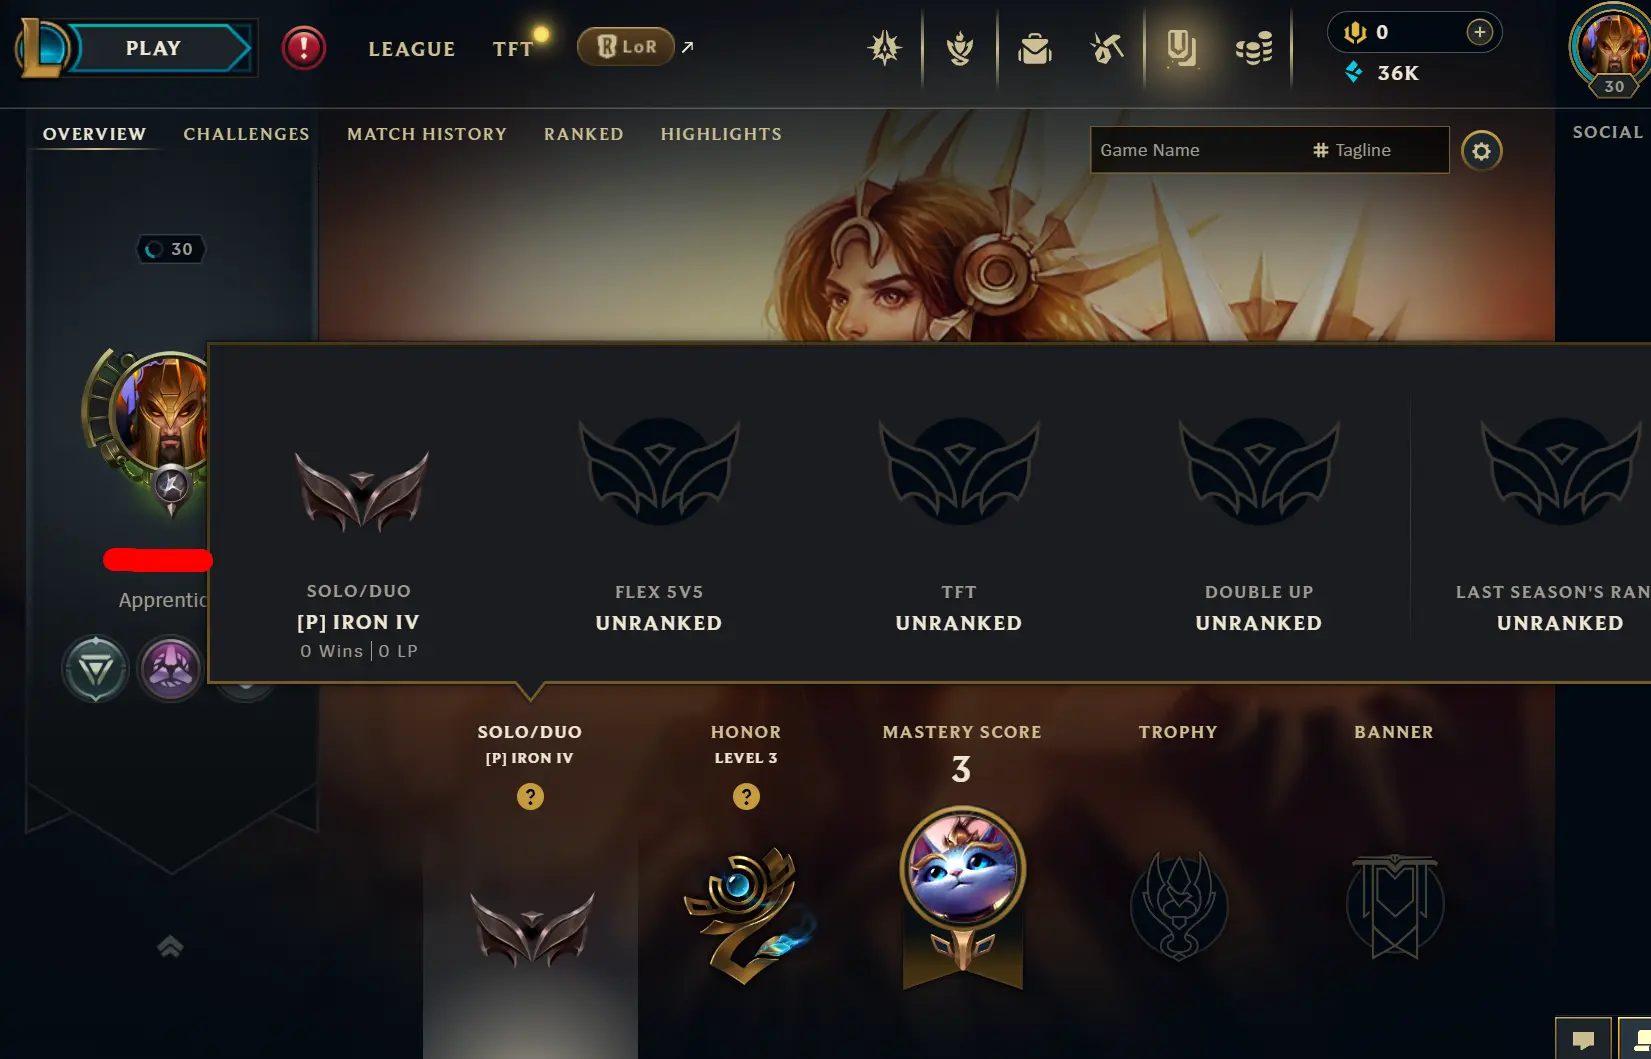Click the red alert notification icon
Screen dimensions: 1651x1059
coord(303,48)
